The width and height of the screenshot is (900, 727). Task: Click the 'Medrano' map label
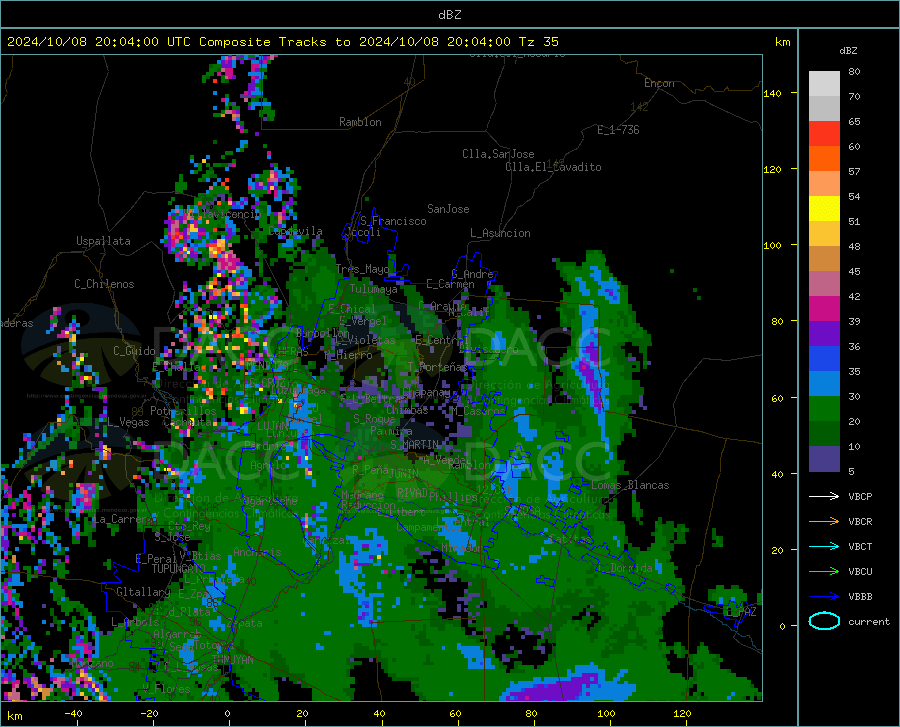(x=362, y=495)
